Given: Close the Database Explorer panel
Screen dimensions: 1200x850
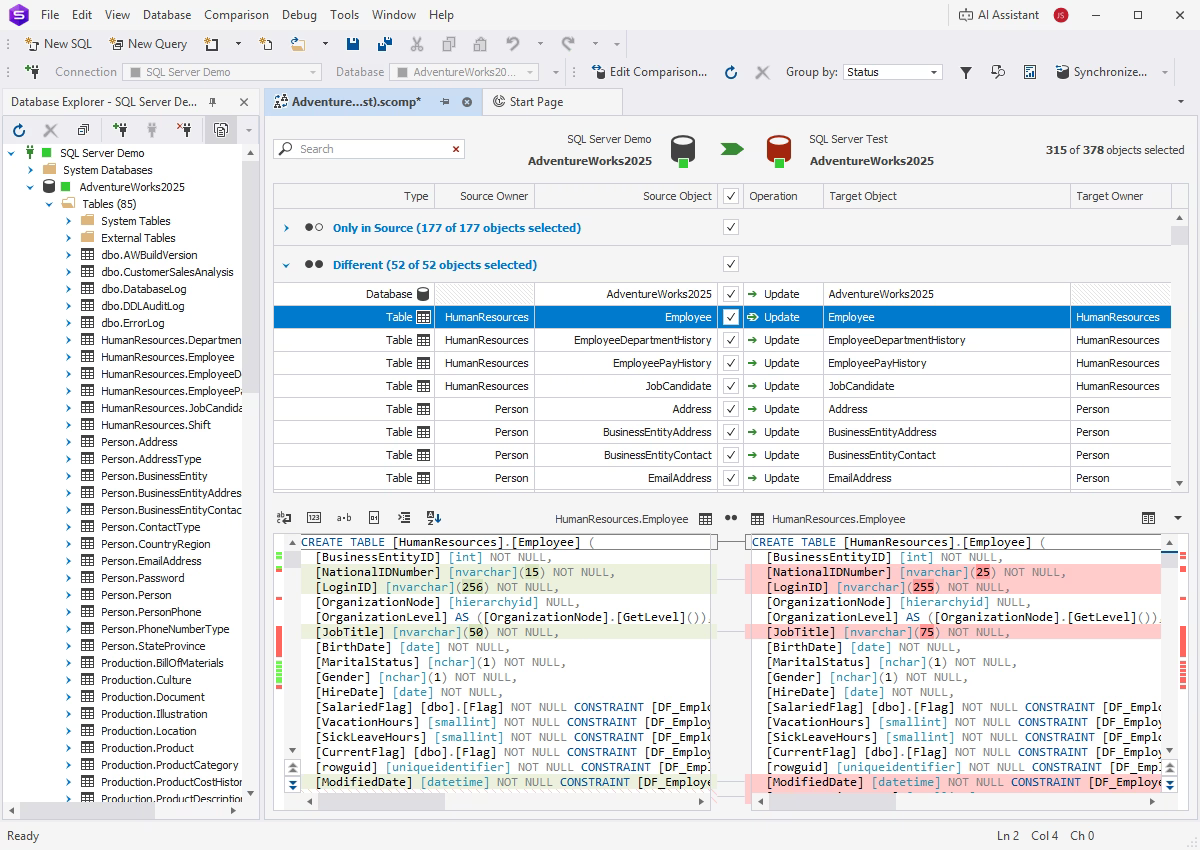Looking at the screenshot, I should coord(244,102).
